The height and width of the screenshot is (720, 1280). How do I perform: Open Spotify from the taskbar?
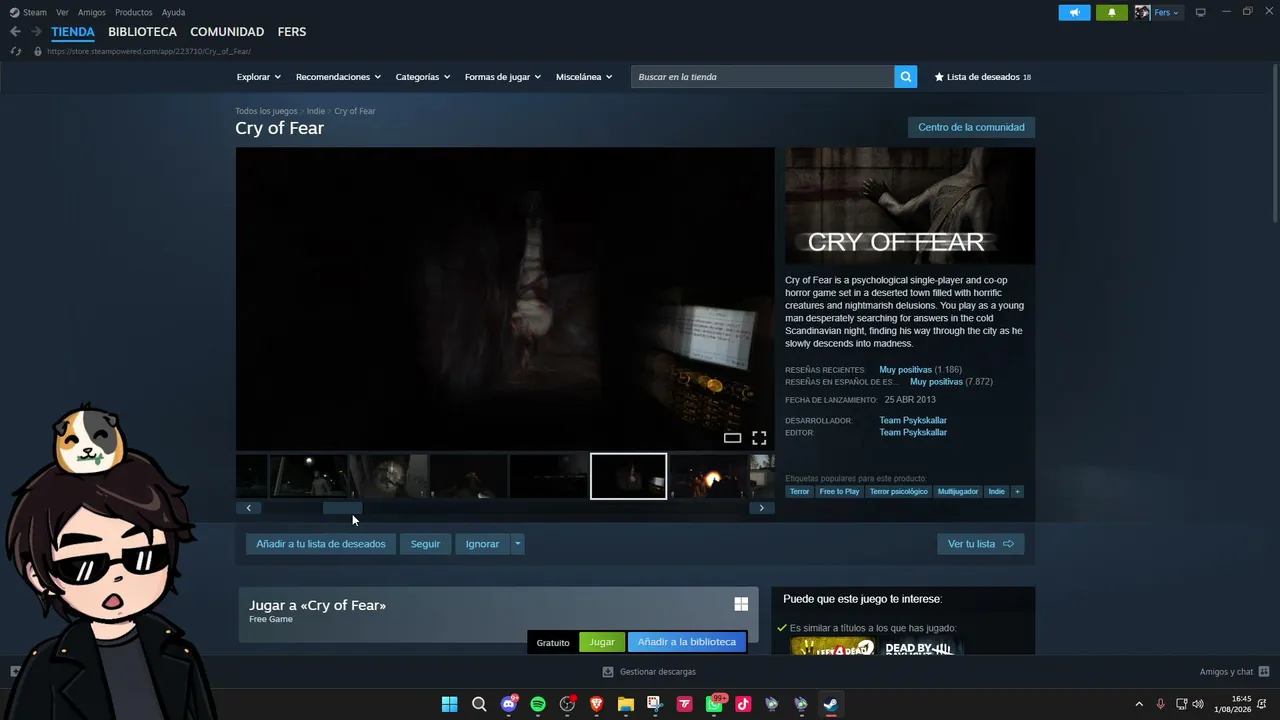tap(538, 704)
